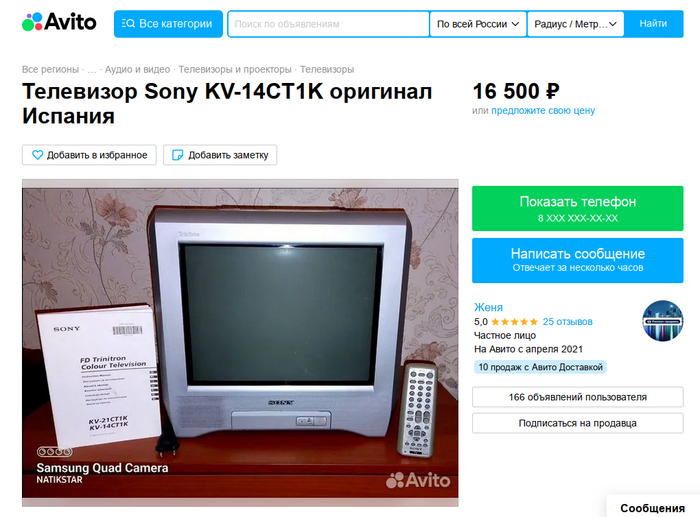This screenshot has height=517, width=700.
Task: Click the search-list icon in Все категории
Action: pos(128,24)
